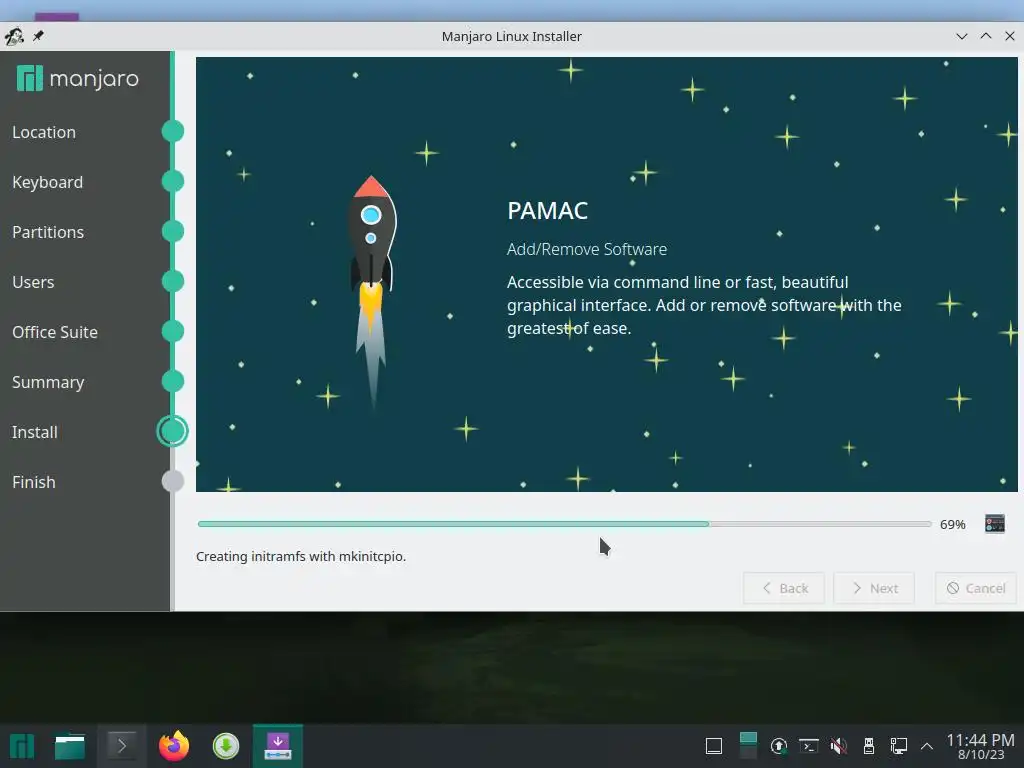
Task: Select the Install step in sidebar
Action: 35,432
